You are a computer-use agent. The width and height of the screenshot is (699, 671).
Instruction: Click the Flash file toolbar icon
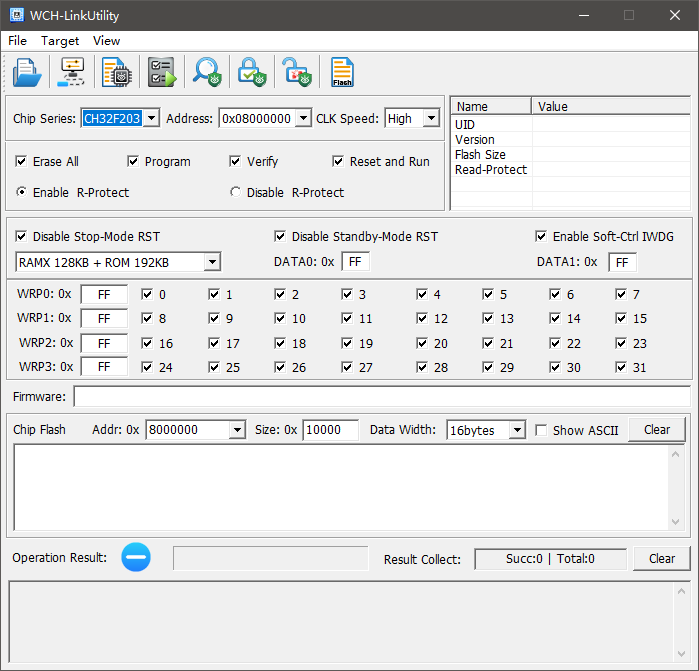point(342,72)
